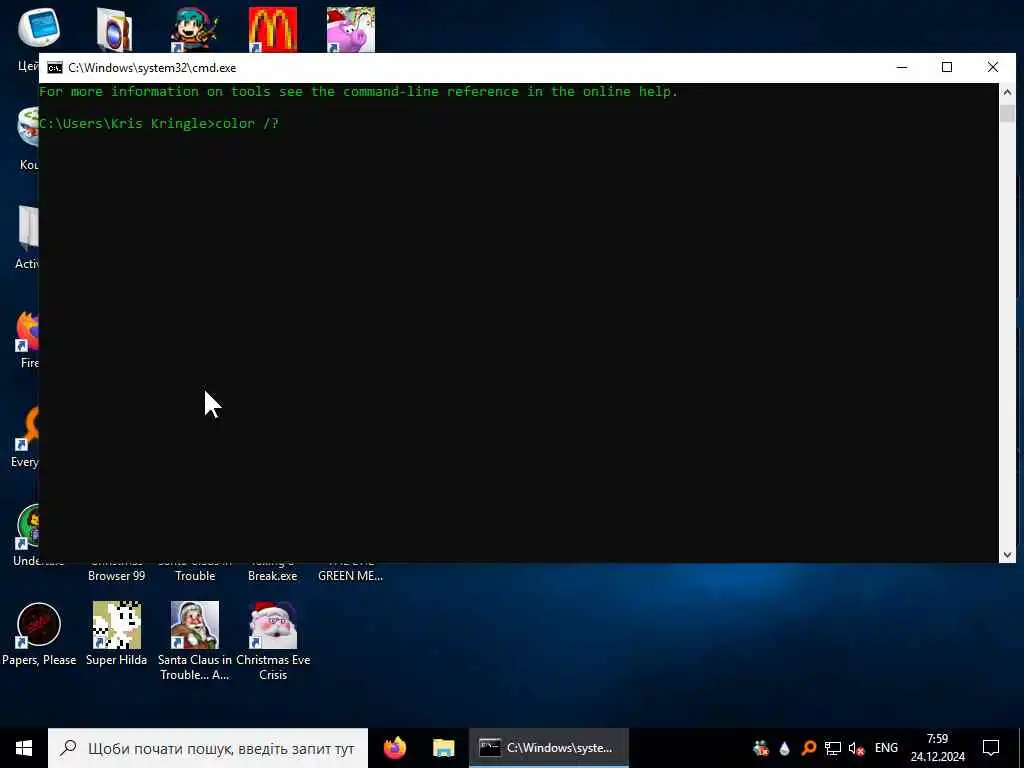The image size is (1024, 768).
Task: Open the clock showing 7:59 24.12.2024
Action: coord(937,748)
